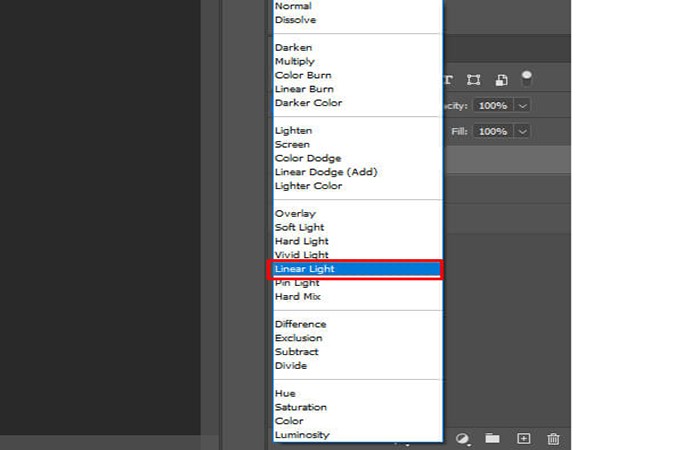Choose Pin Light blend mode
Image resolution: width=700 pixels, height=450 pixels.
click(358, 283)
